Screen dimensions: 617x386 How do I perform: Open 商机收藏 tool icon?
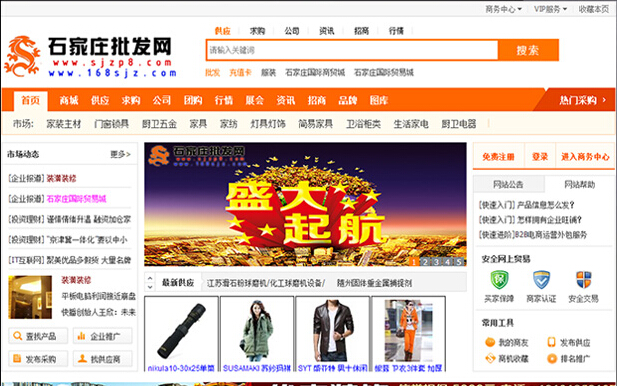coord(490,358)
